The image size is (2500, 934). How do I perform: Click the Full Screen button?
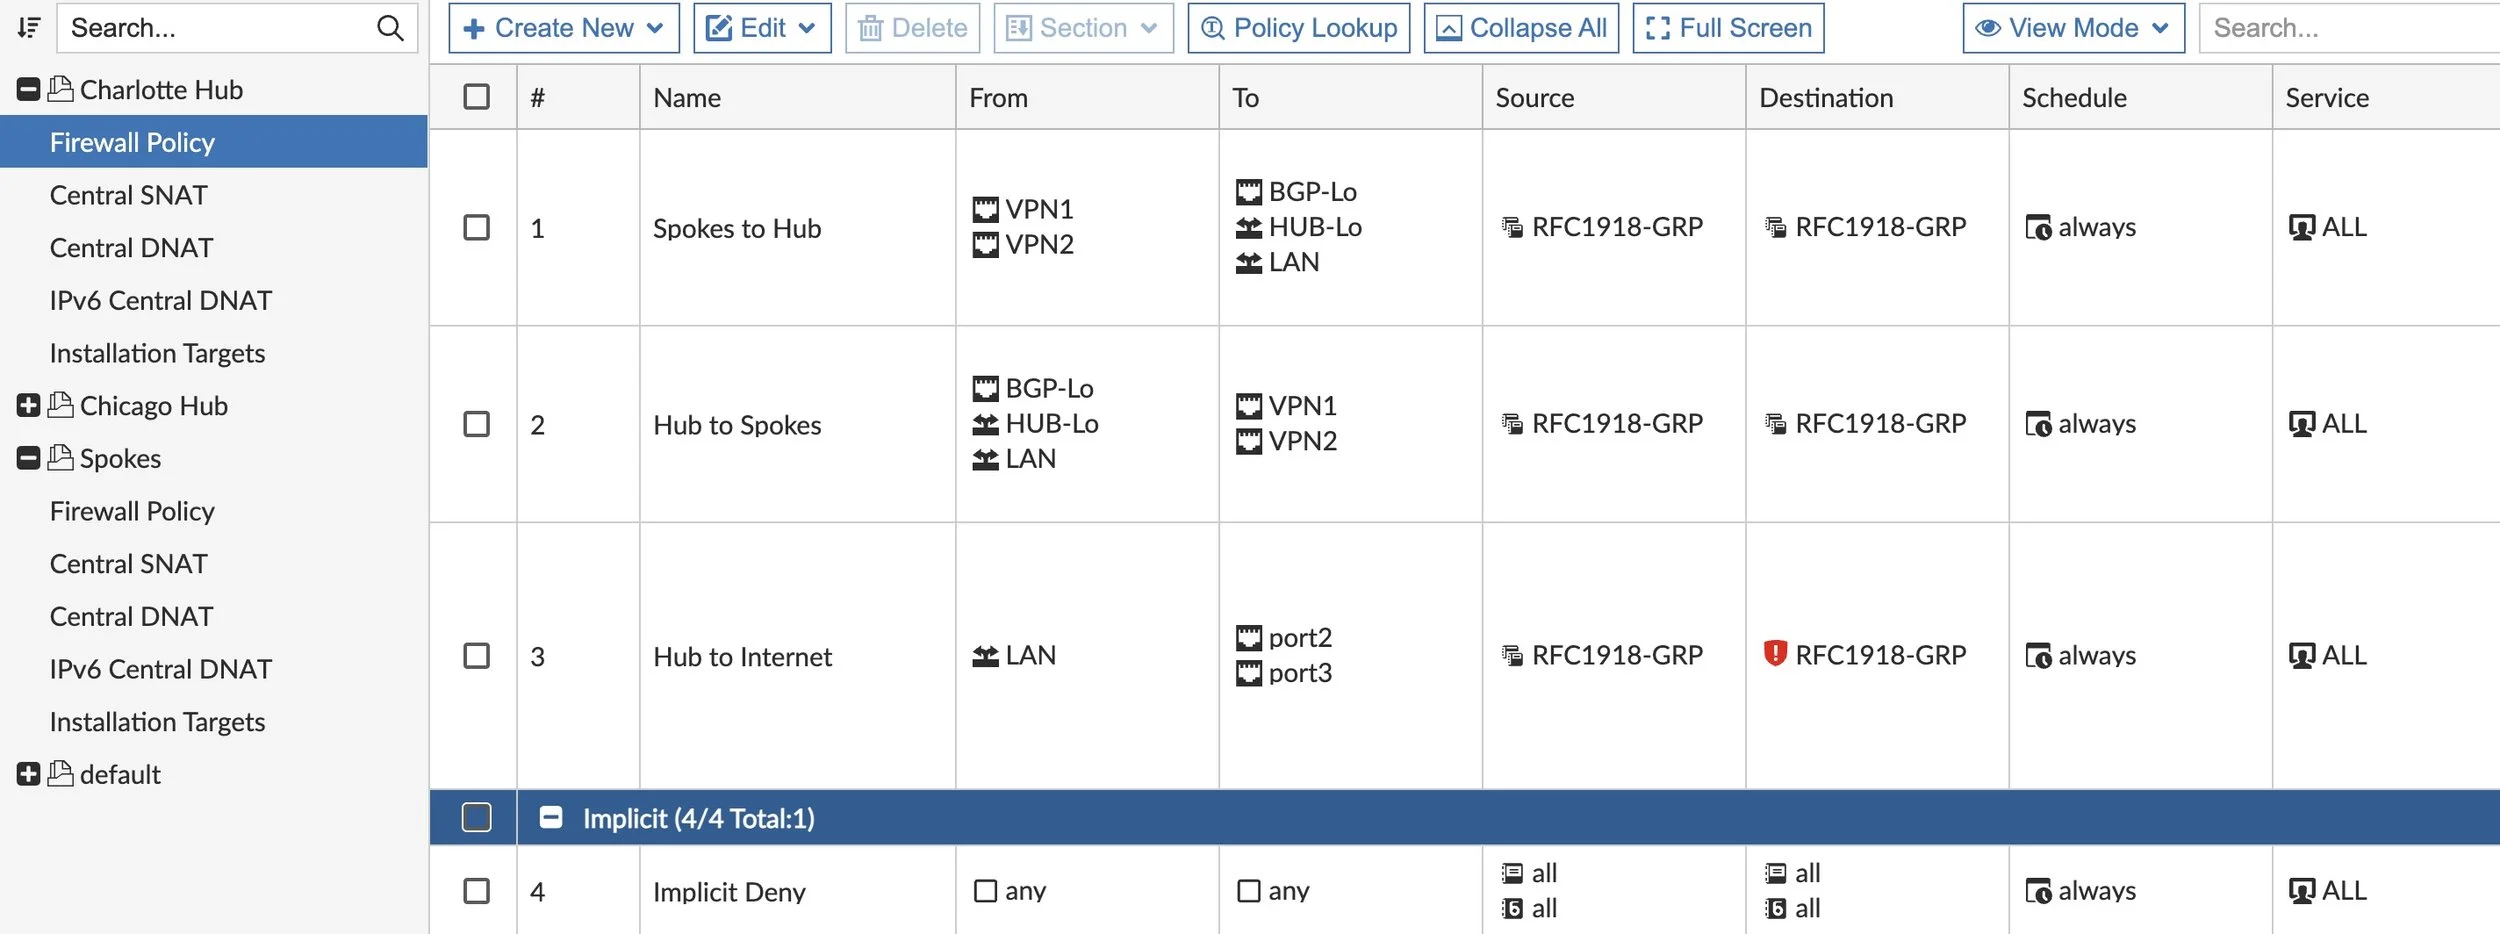coord(1728,28)
